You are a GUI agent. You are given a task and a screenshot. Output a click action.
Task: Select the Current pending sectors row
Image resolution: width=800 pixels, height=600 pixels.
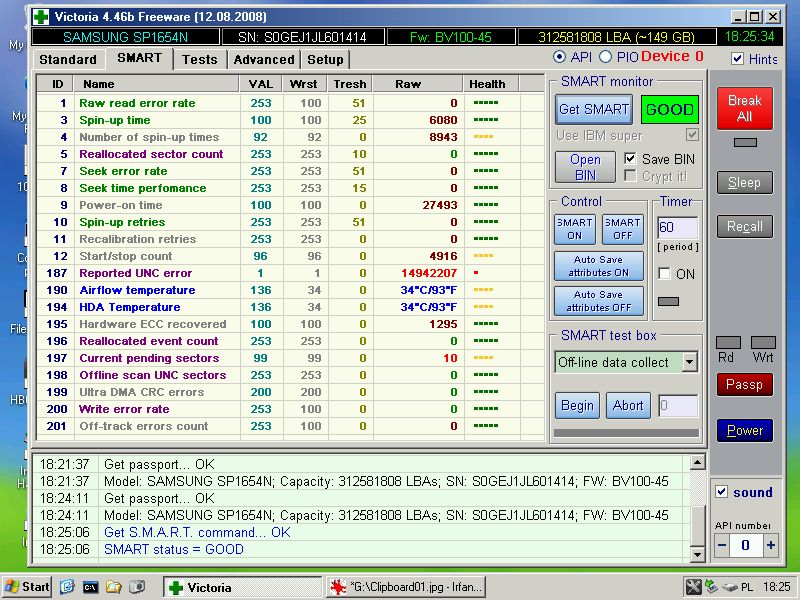(x=291, y=358)
